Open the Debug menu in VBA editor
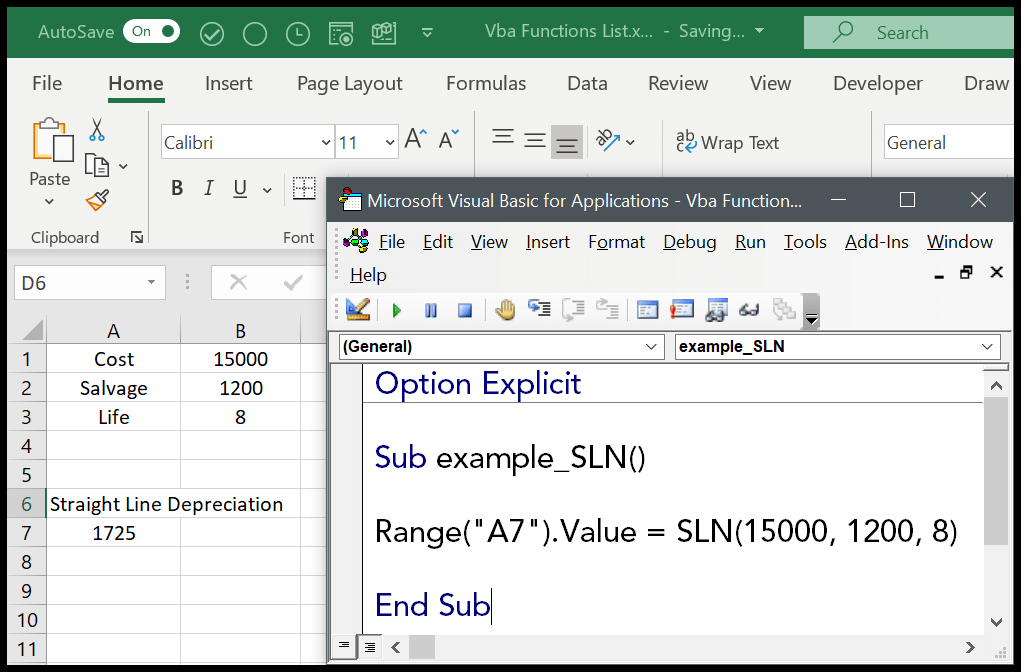The width and height of the screenshot is (1021, 672). (x=689, y=242)
